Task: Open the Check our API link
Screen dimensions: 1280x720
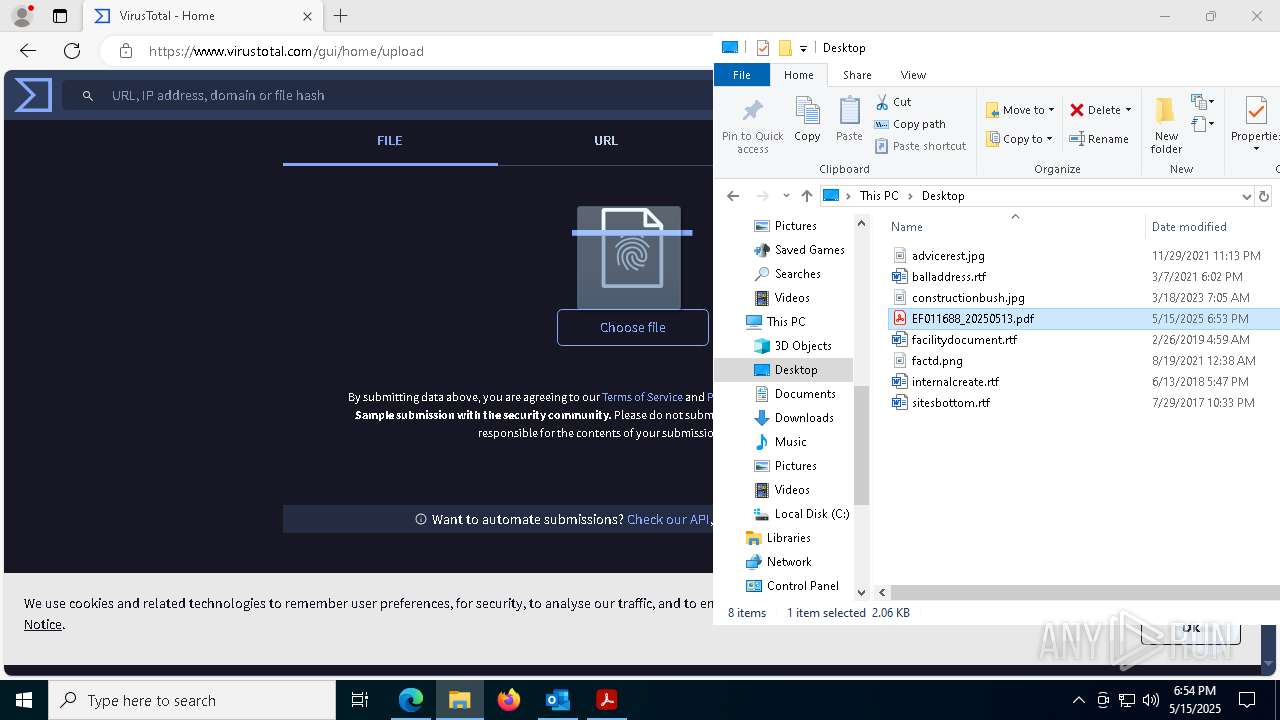Action: (x=668, y=519)
